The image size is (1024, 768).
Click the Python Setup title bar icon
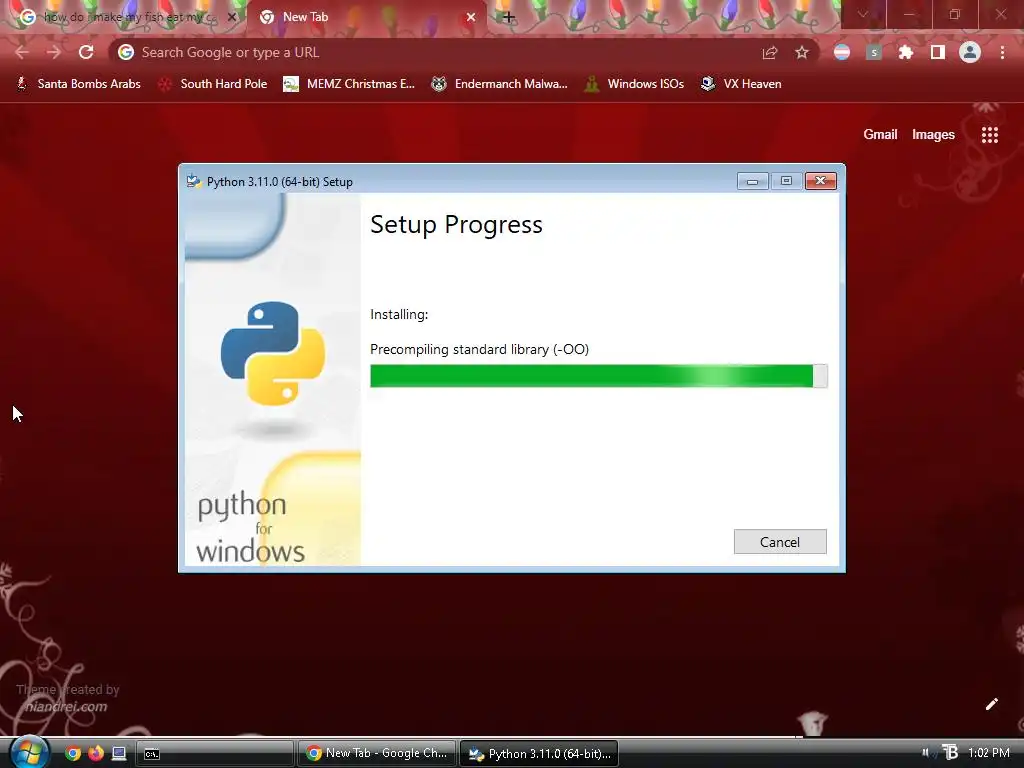[x=193, y=182]
